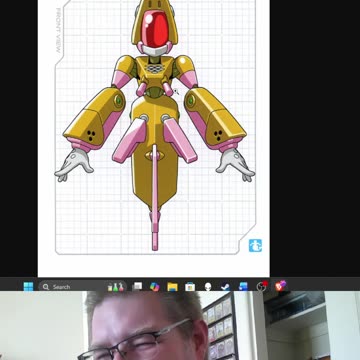Click the FRONT VIEW label on the sheet
The image size is (360, 360).
(59, 31)
